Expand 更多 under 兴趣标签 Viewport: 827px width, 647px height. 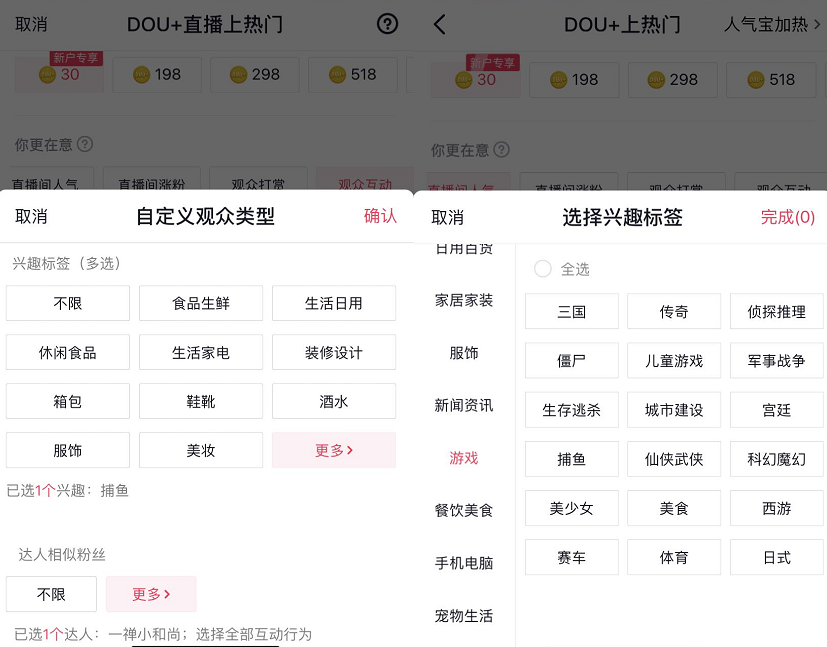point(334,450)
